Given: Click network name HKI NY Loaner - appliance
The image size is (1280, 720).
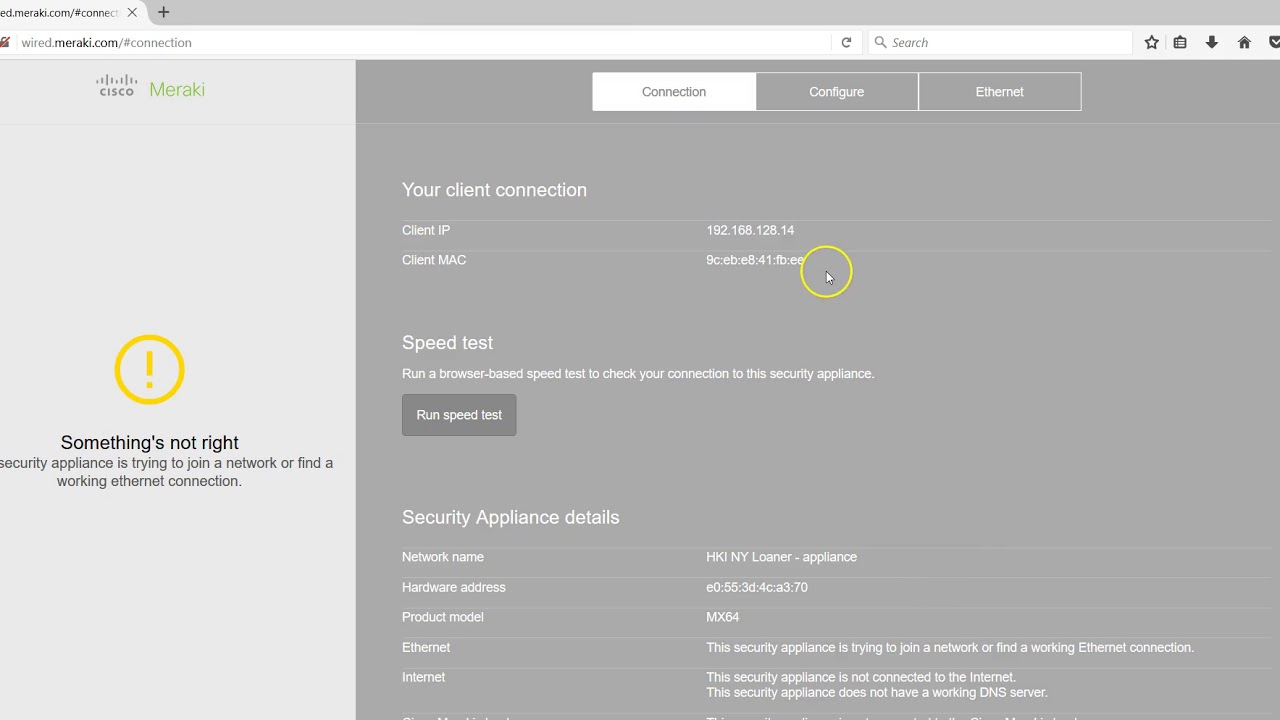Looking at the screenshot, I should point(781,557).
